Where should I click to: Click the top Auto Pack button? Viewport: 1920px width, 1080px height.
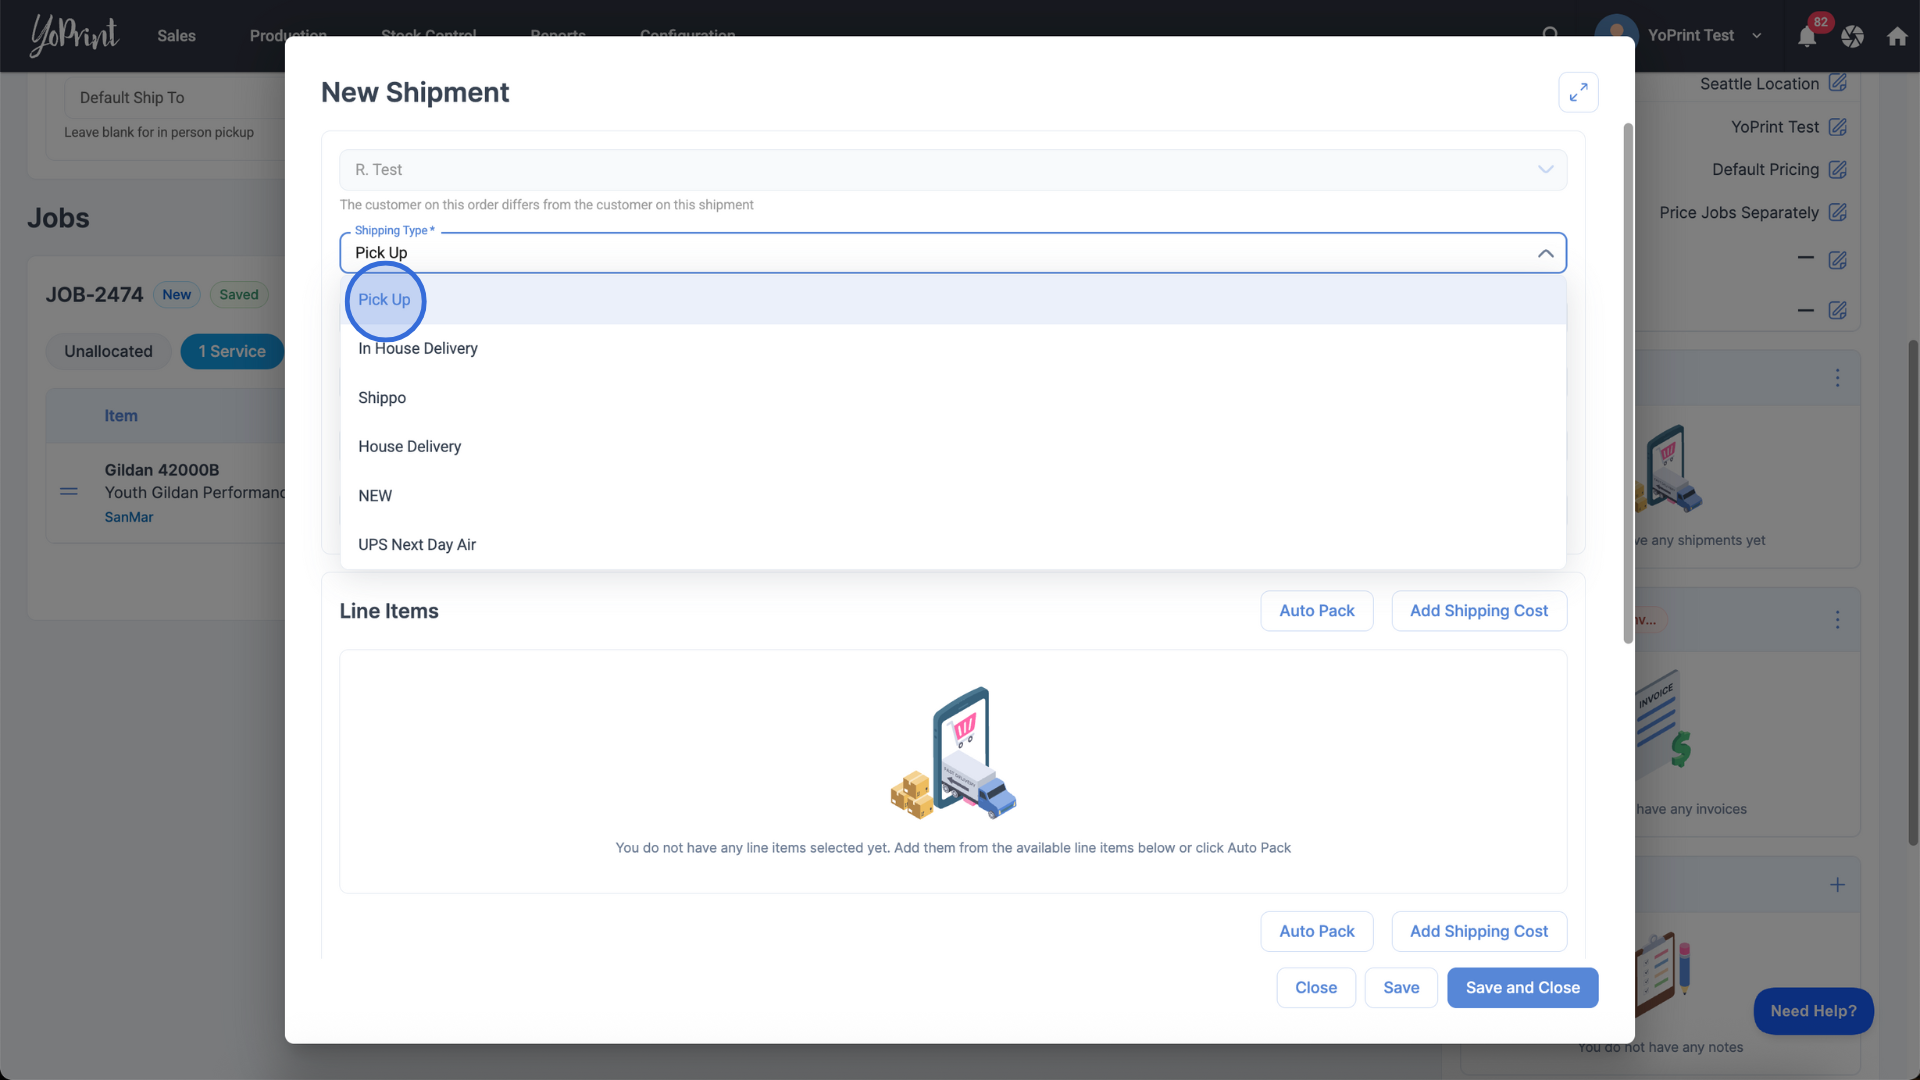(x=1316, y=611)
